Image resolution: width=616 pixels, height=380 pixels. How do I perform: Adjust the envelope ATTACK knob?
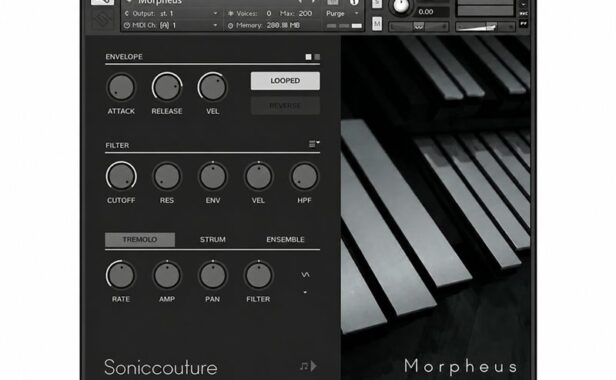[121, 87]
